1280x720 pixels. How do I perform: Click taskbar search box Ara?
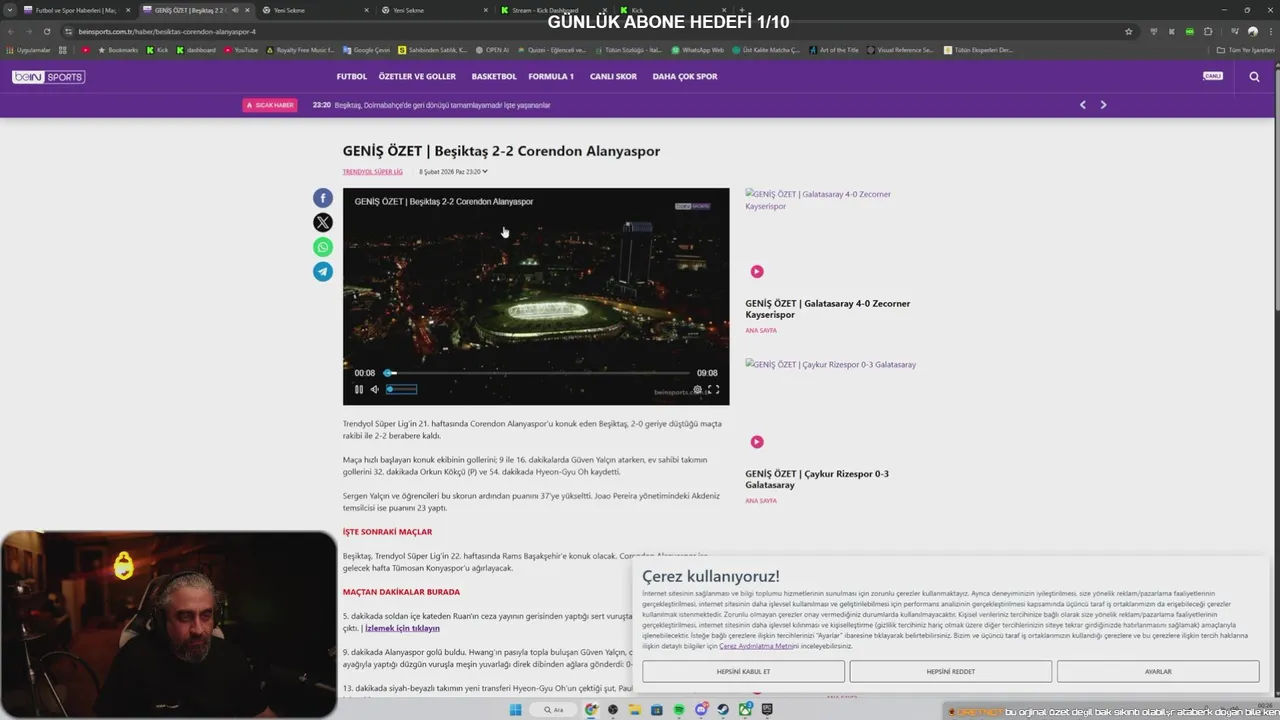(553, 710)
